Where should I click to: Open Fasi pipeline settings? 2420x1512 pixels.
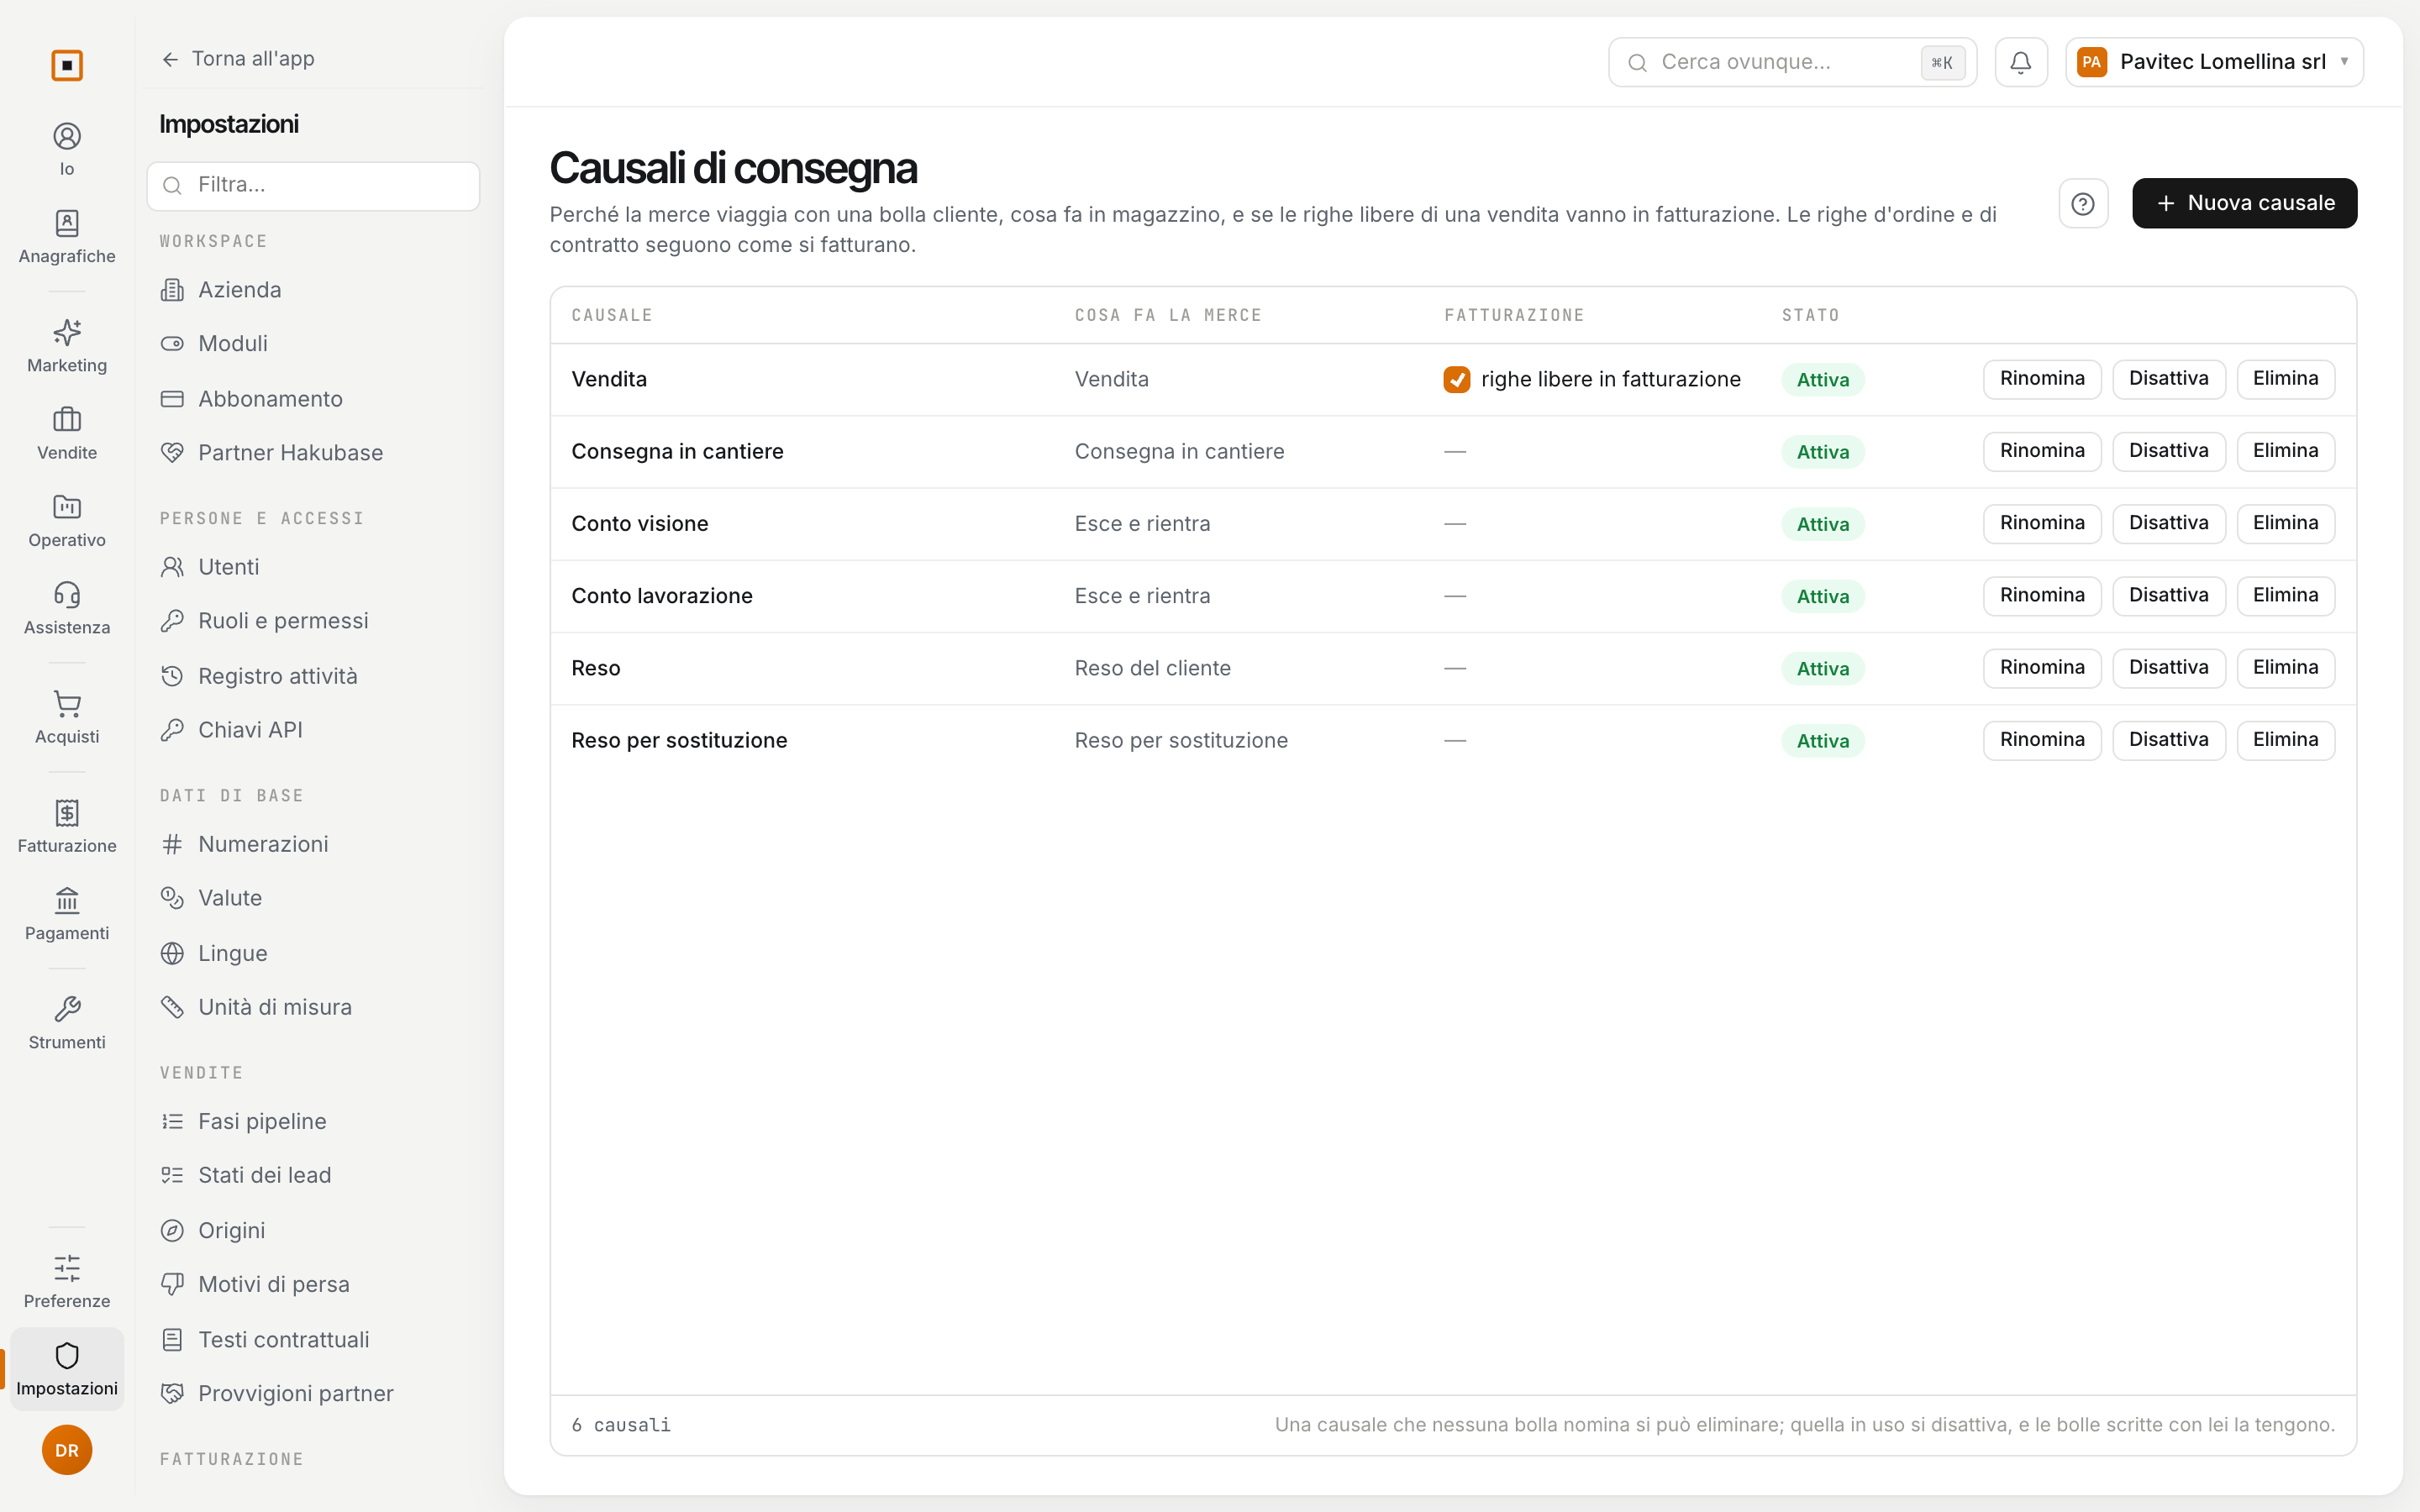(313, 1121)
